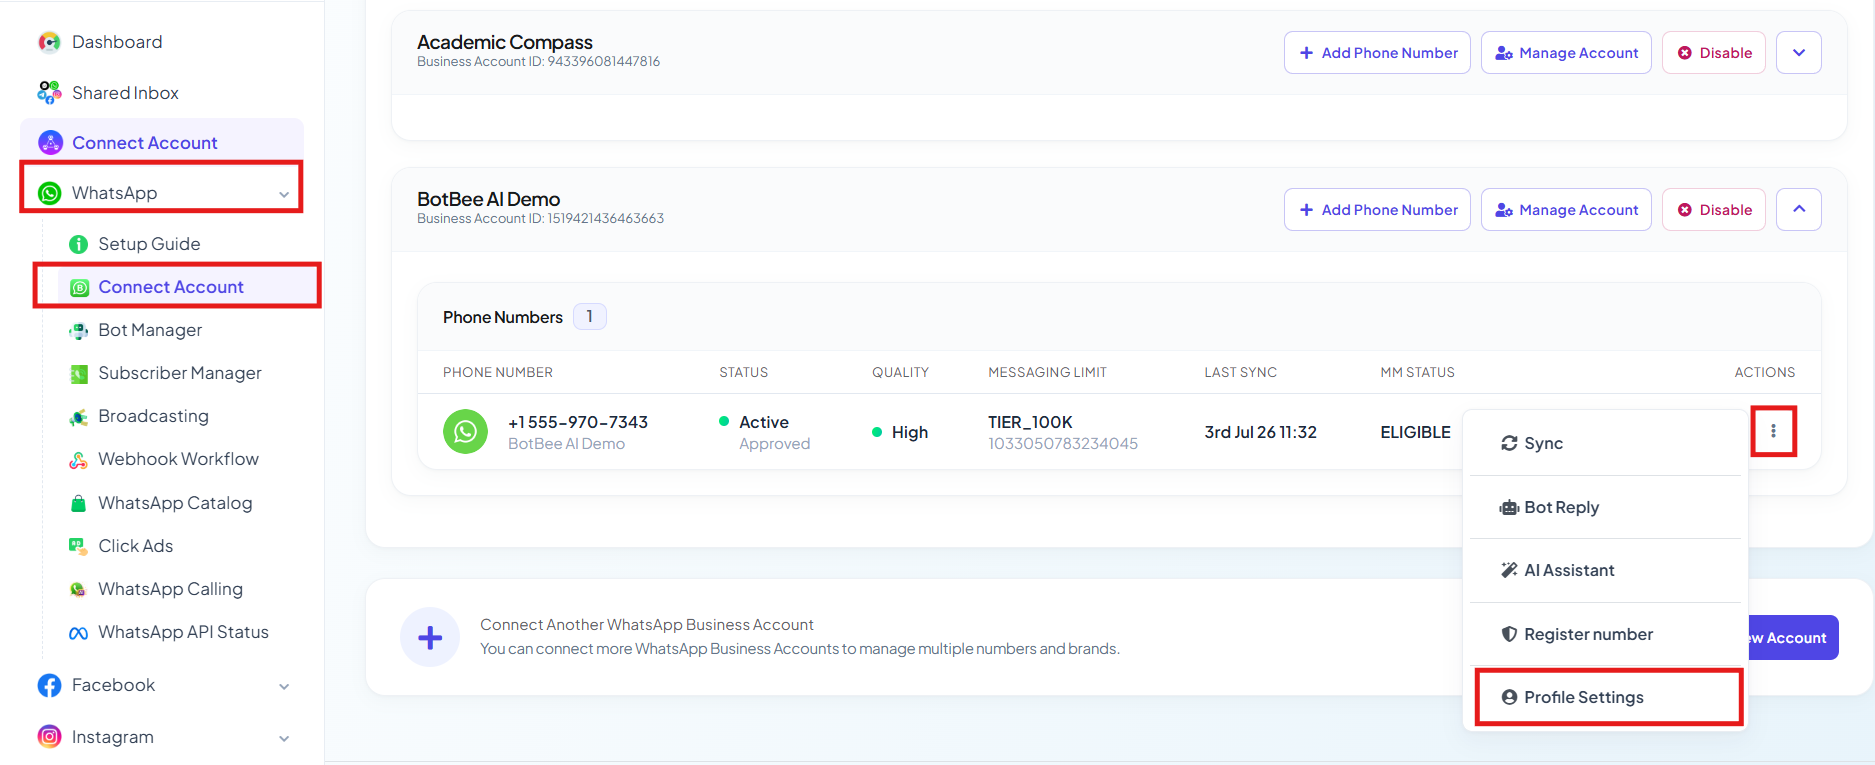Open Dashboard from the sidebar
The width and height of the screenshot is (1875, 765).
117,42
